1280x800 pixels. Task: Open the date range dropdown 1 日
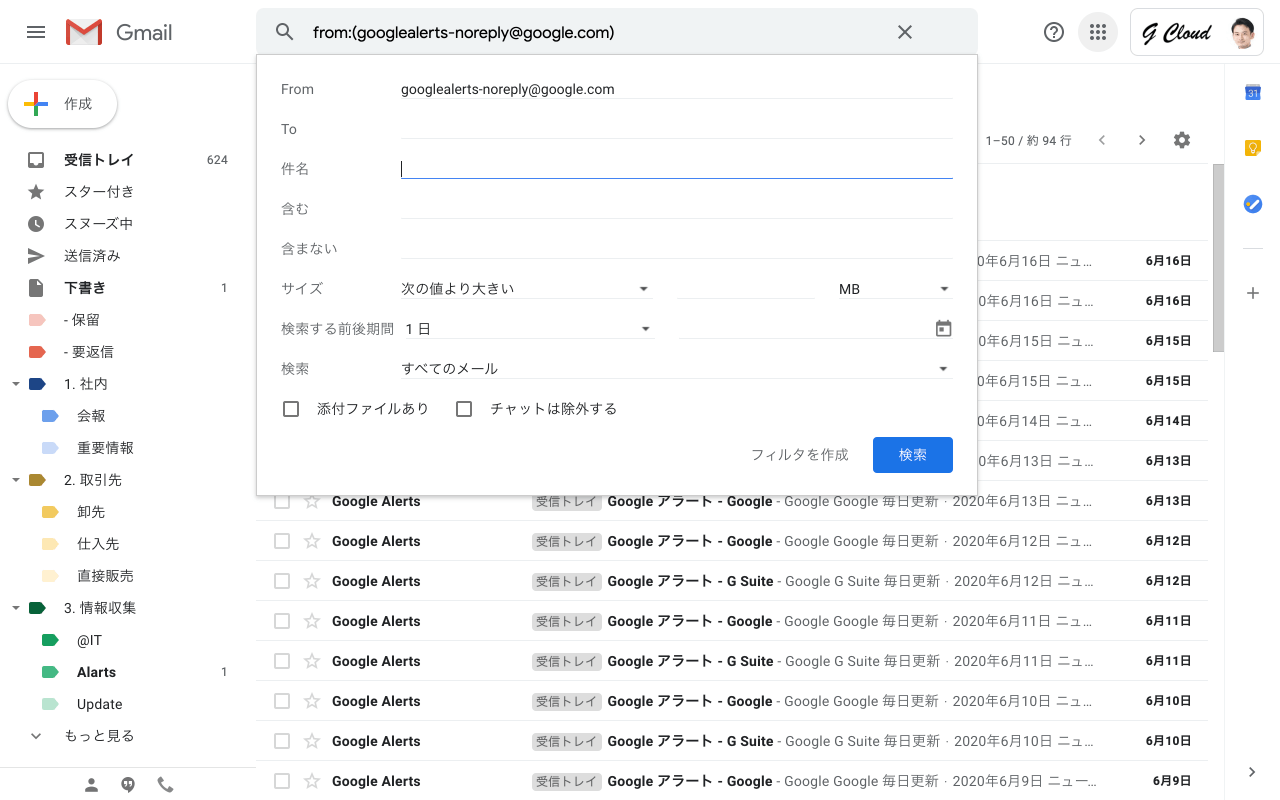(528, 328)
